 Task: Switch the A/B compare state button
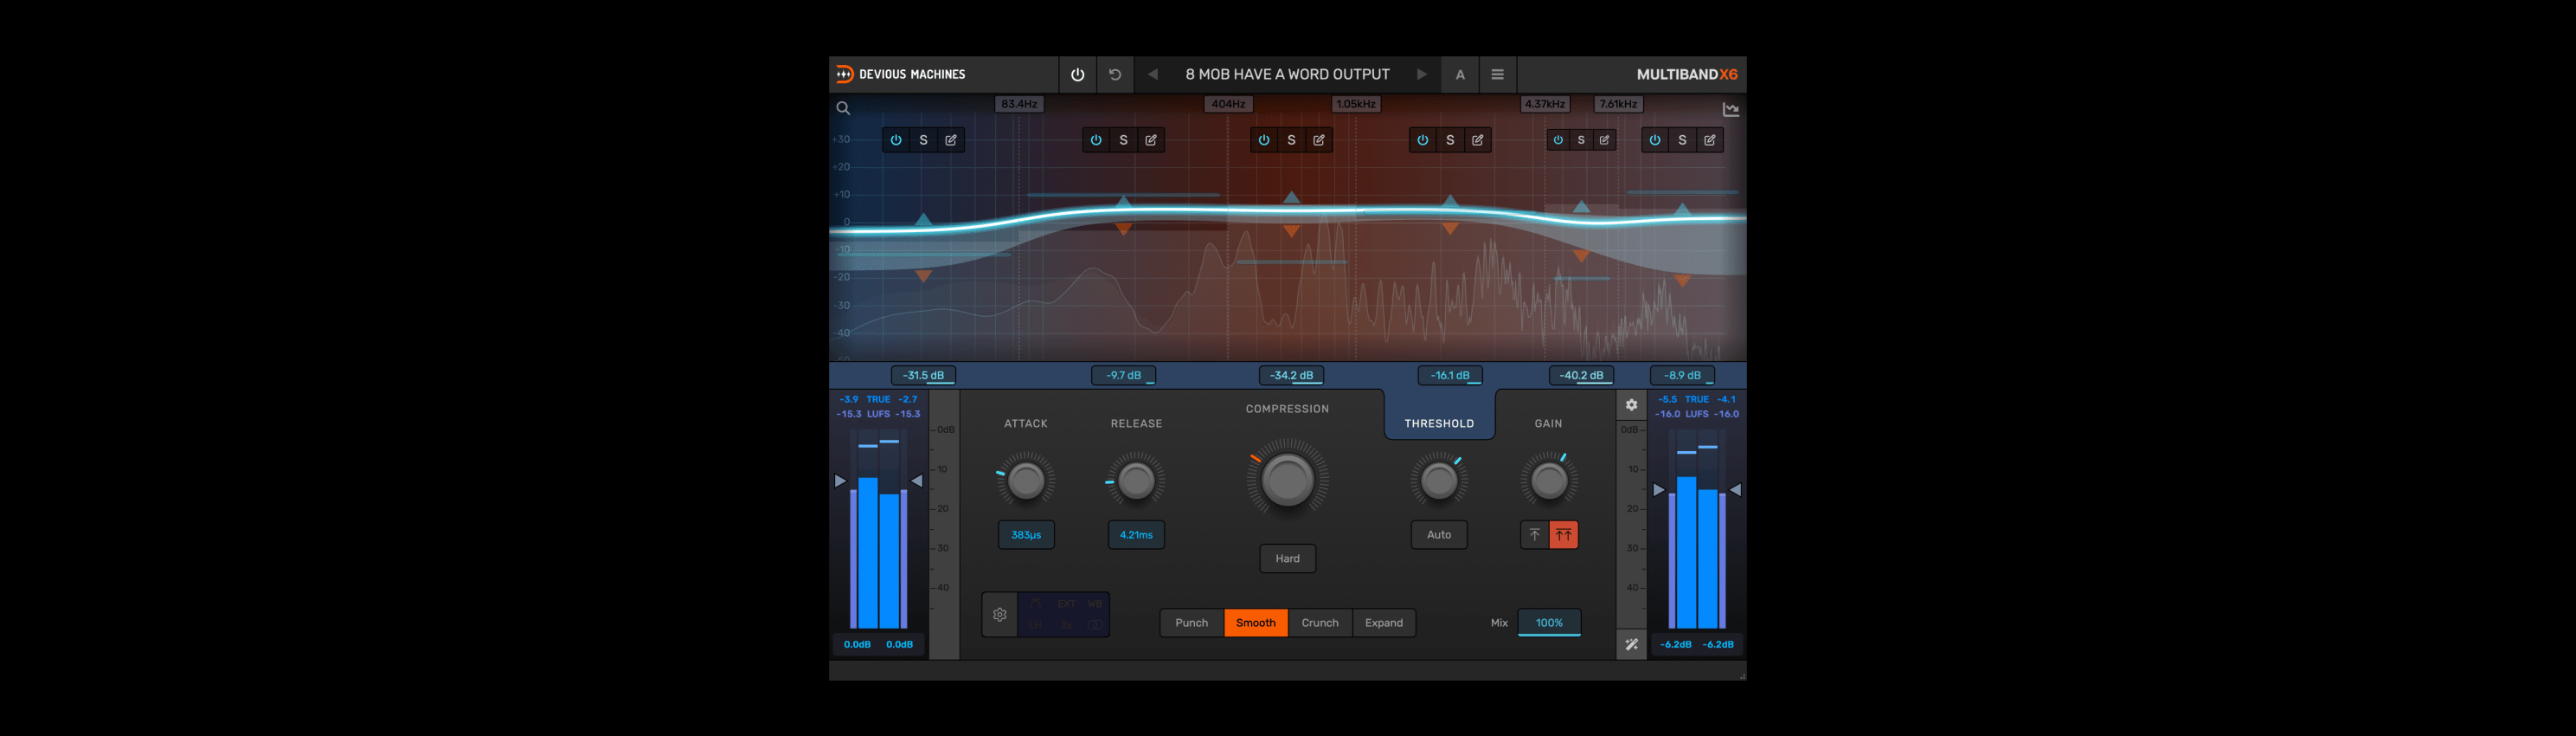[1460, 75]
